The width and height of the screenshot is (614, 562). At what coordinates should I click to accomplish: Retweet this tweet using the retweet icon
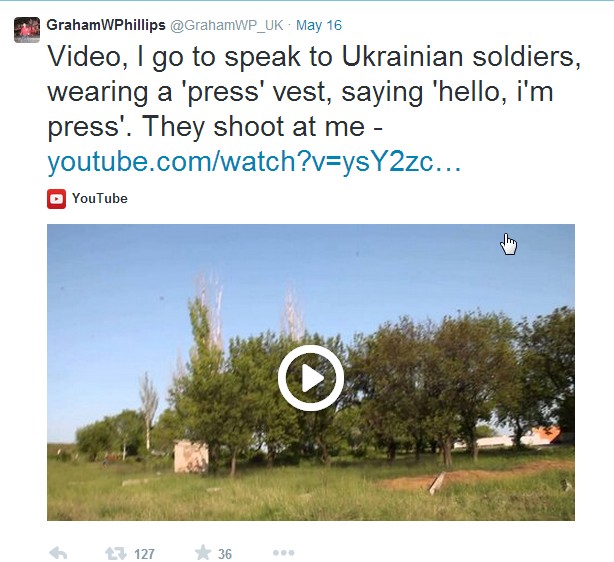[116, 553]
